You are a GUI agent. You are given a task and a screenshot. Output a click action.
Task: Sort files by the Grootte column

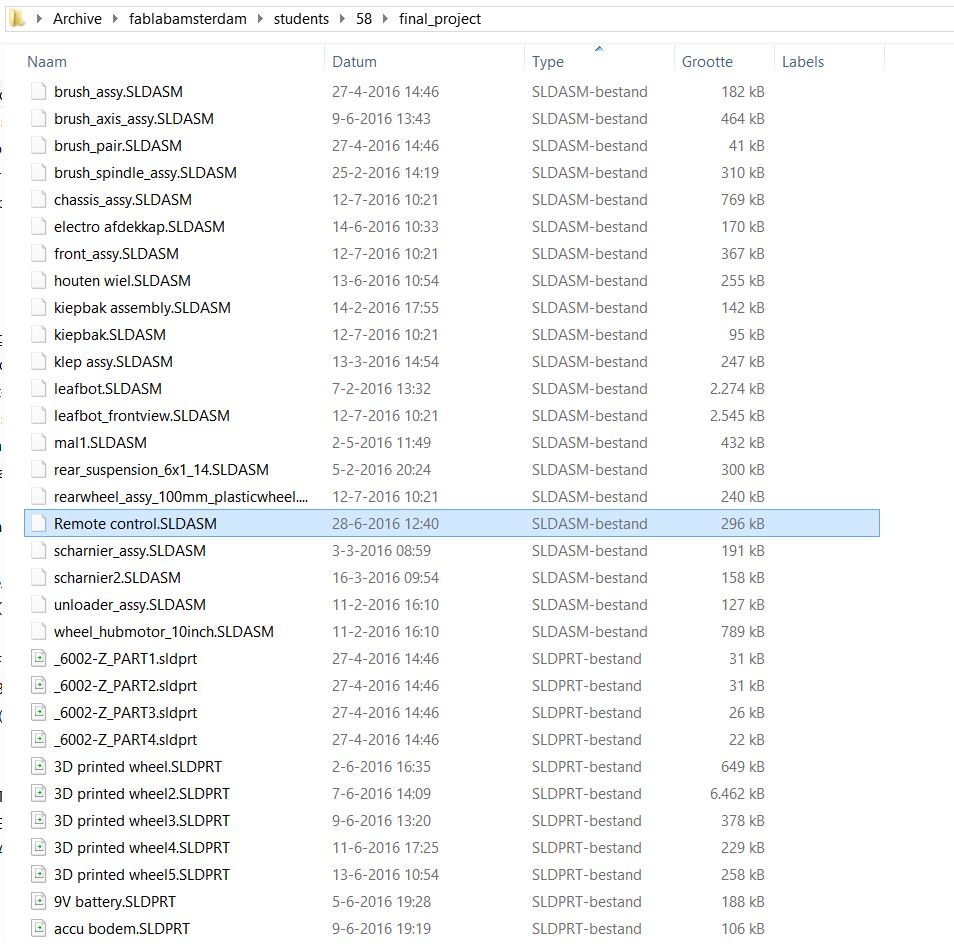[707, 62]
